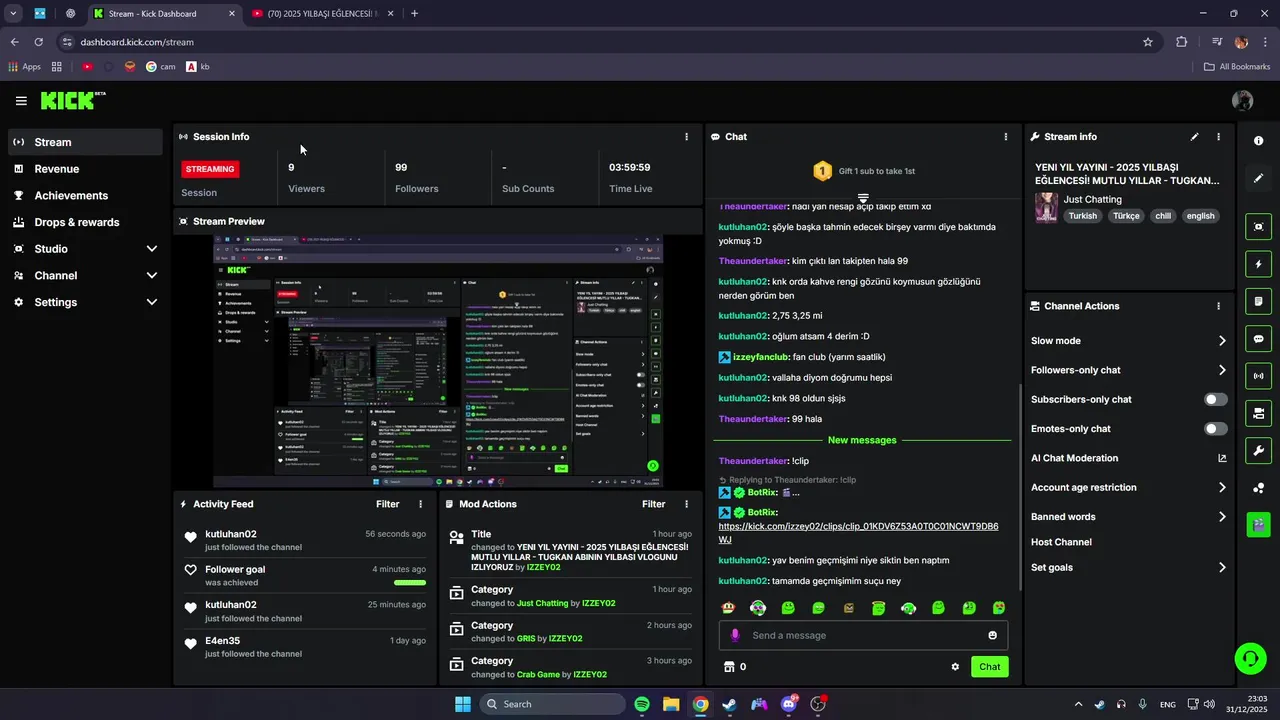The width and height of the screenshot is (1280, 720).
Task: Bookmark this page with the star icon
Action: (1148, 42)
